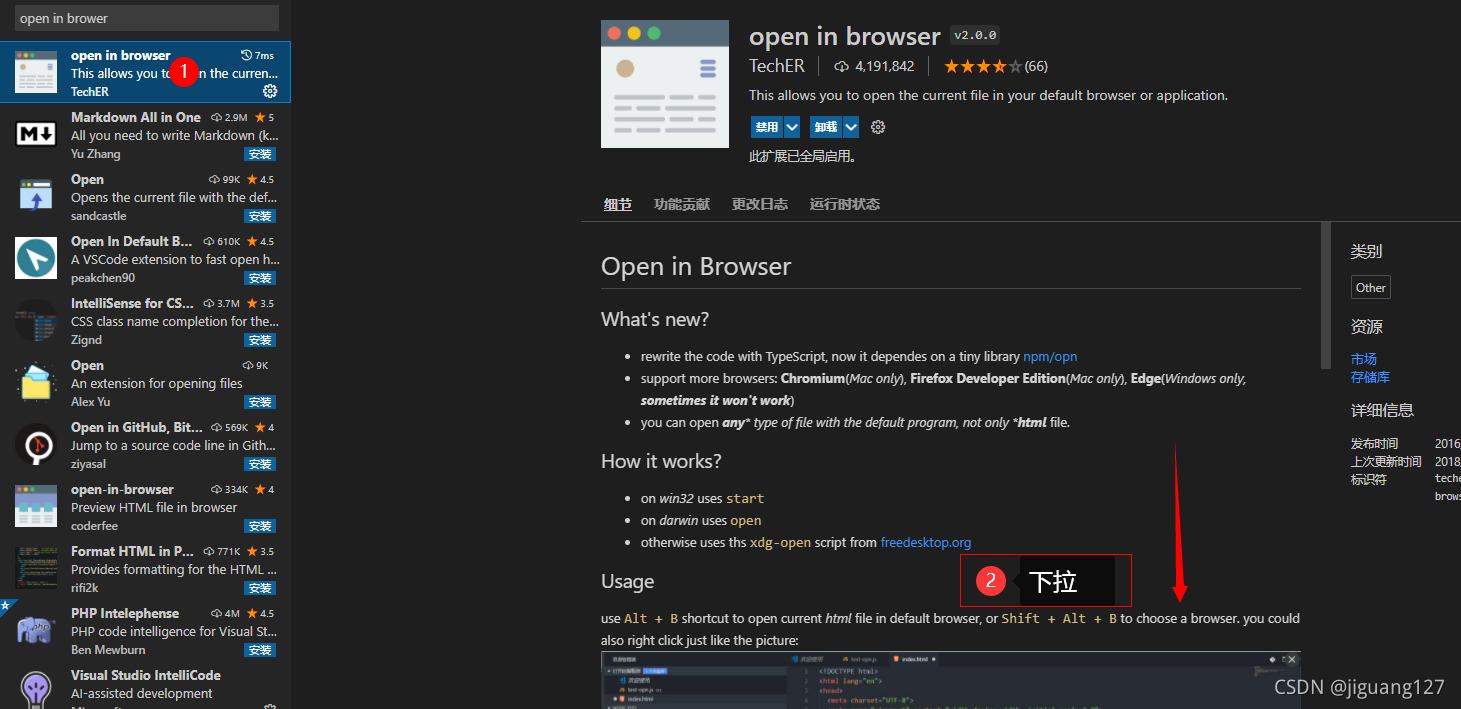Select the Markdown All in One list row

pos(146,134)
